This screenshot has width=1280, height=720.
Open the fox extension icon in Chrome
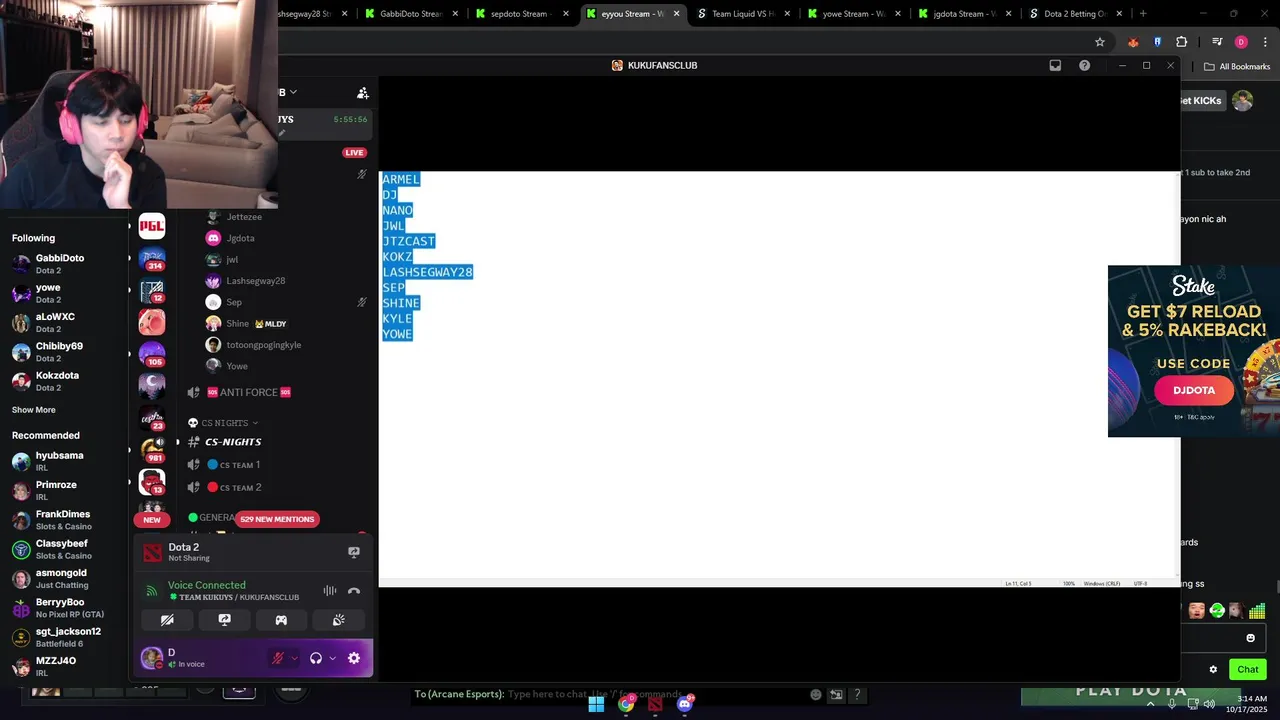(1133, 42)
